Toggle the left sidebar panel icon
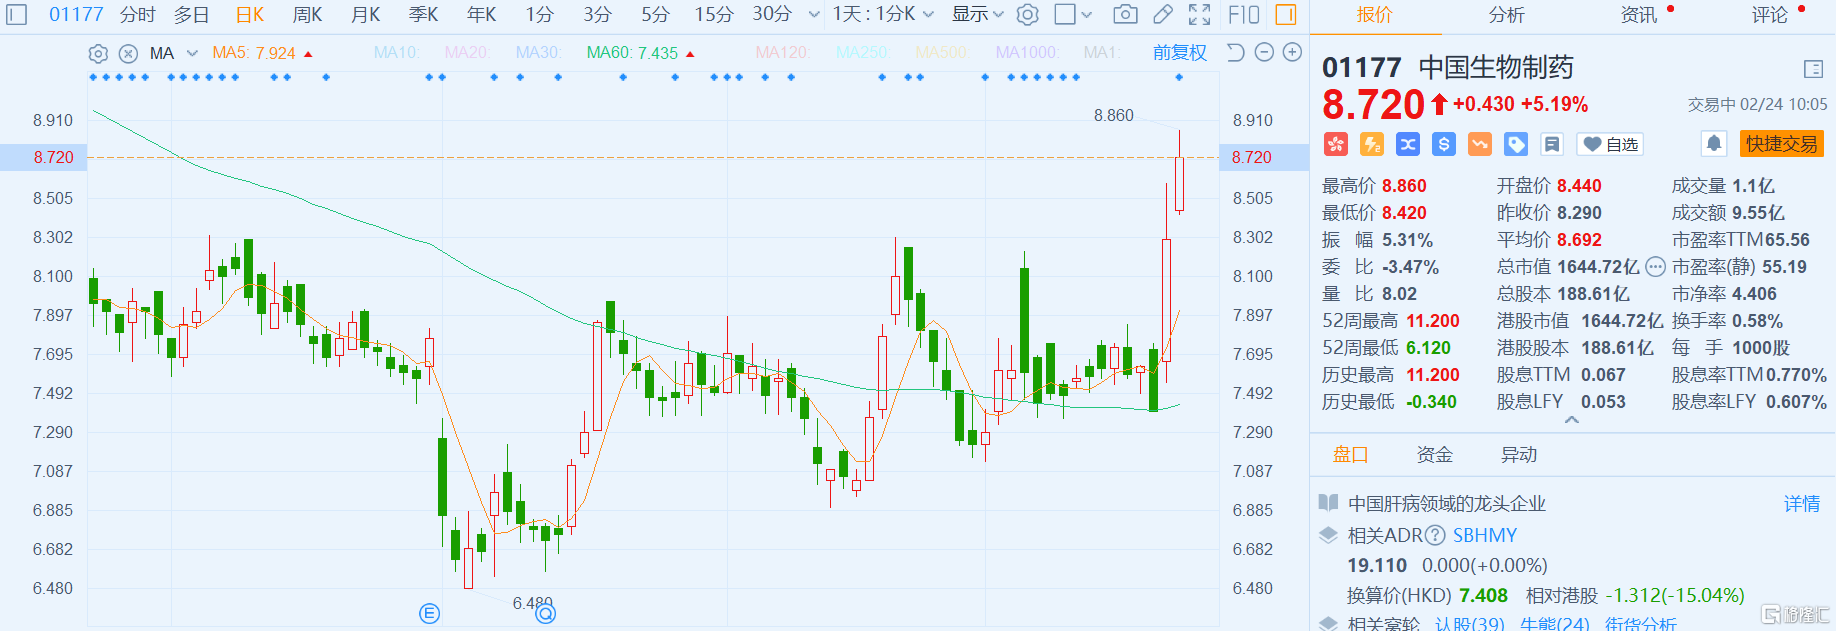This screenshot has height=631, width=1836. (x=17, y=14)
